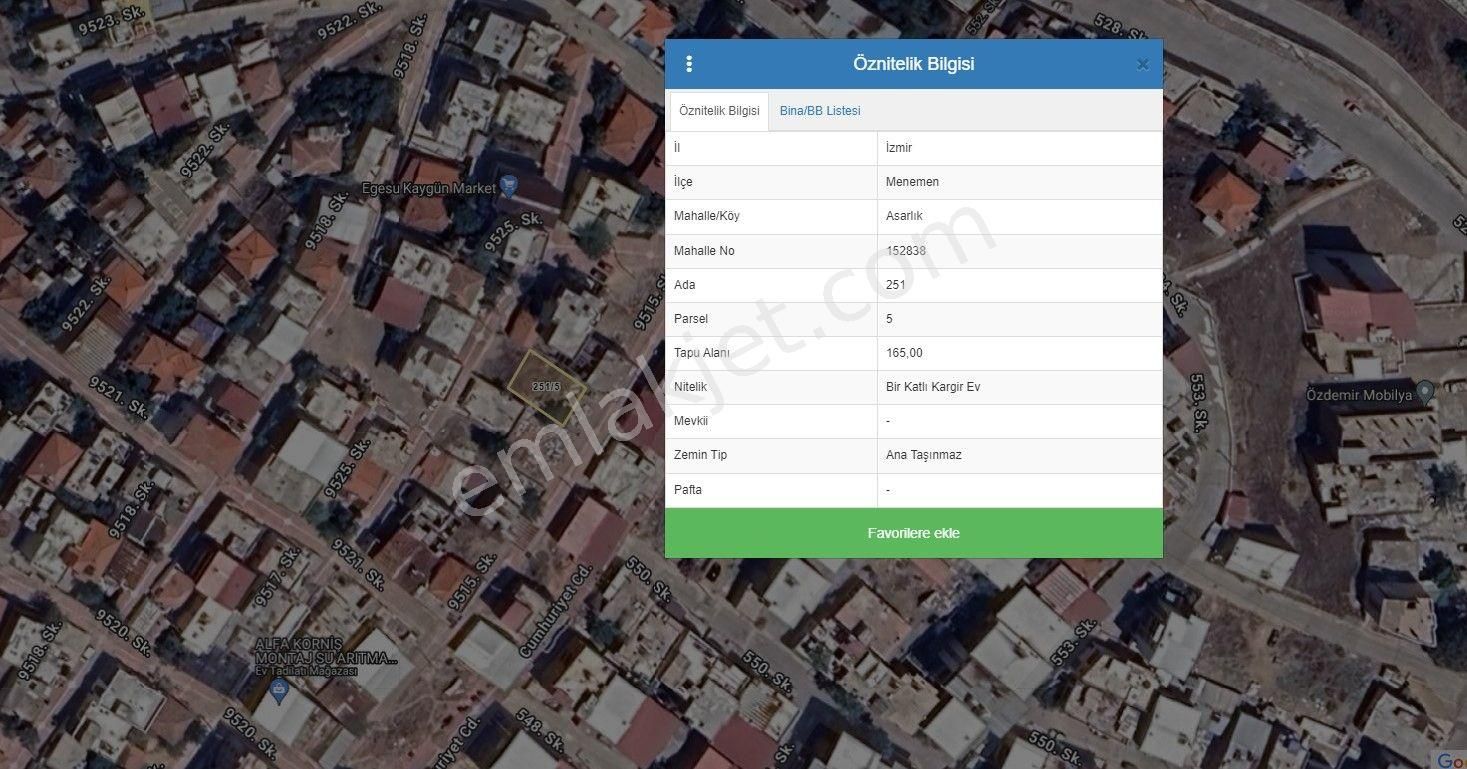Viewport: 1467px width, 769px height.
Task: Click the Mevkii row label
Action: point(691,421)
